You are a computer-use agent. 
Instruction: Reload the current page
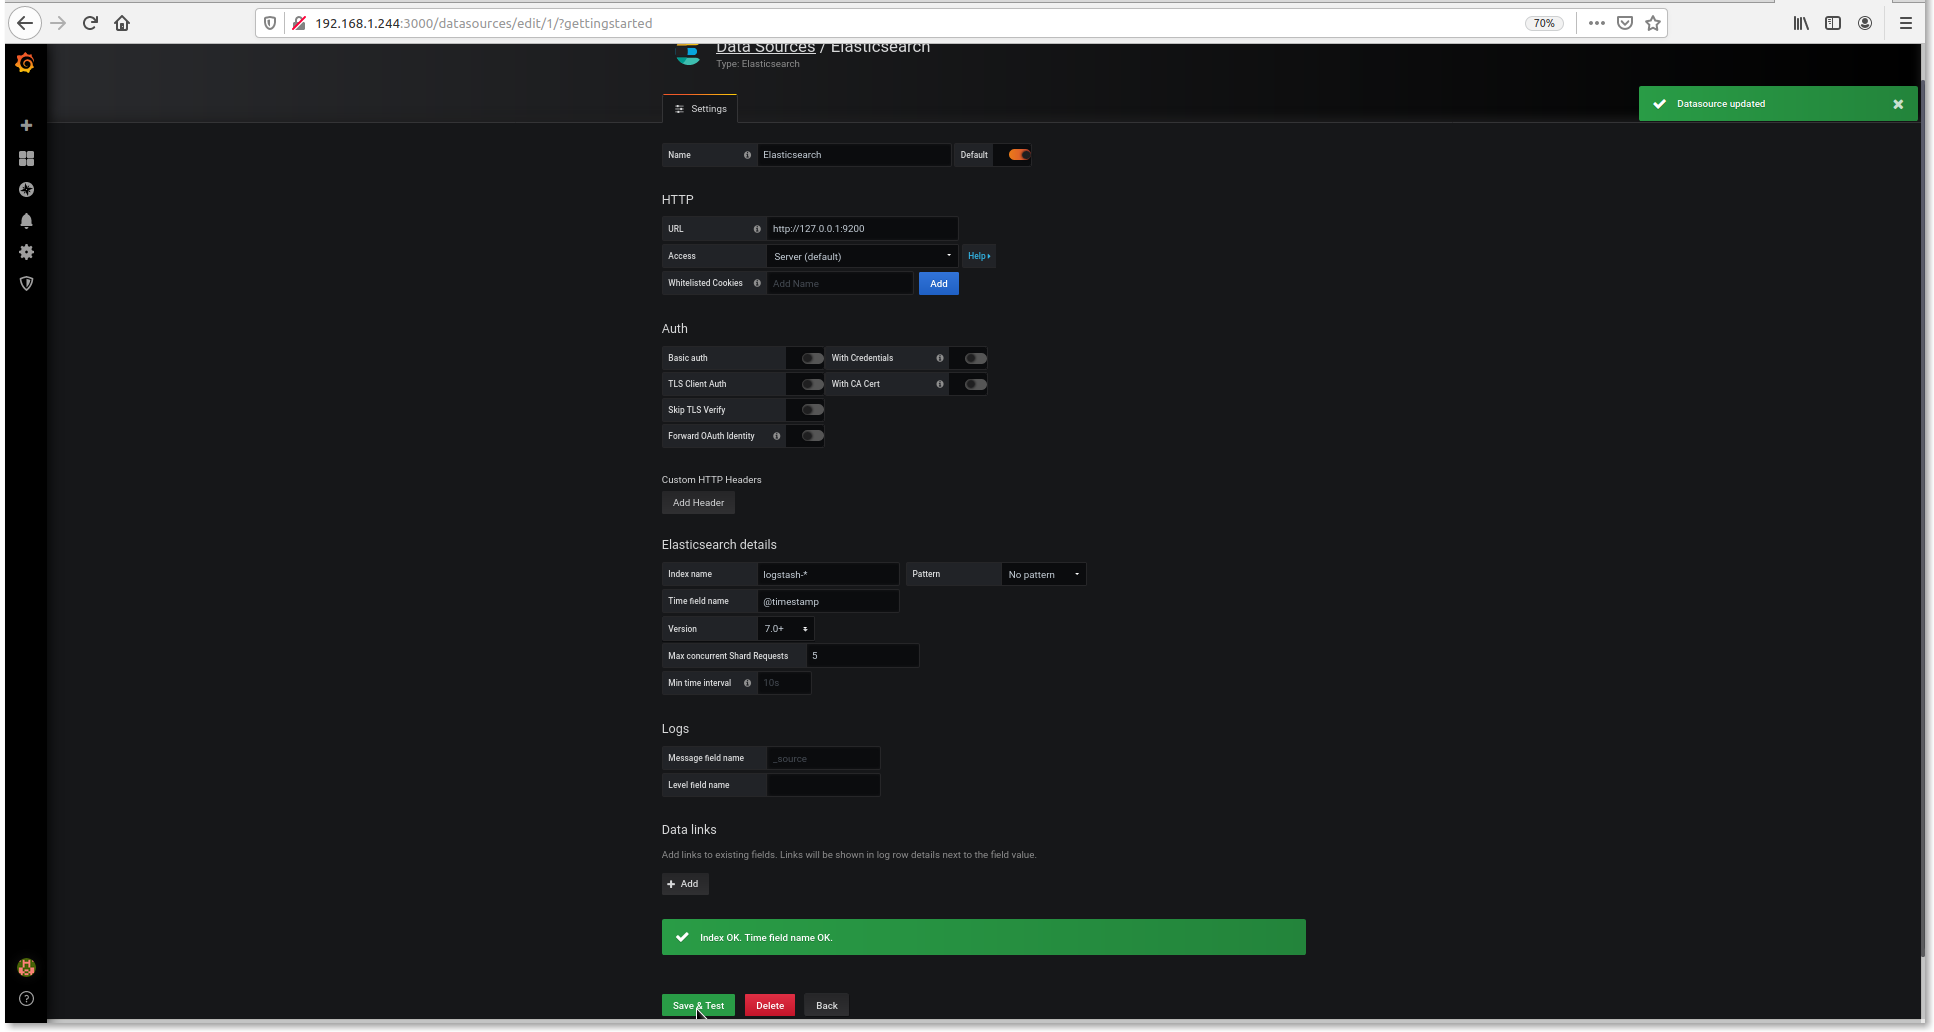pos(90,23)
